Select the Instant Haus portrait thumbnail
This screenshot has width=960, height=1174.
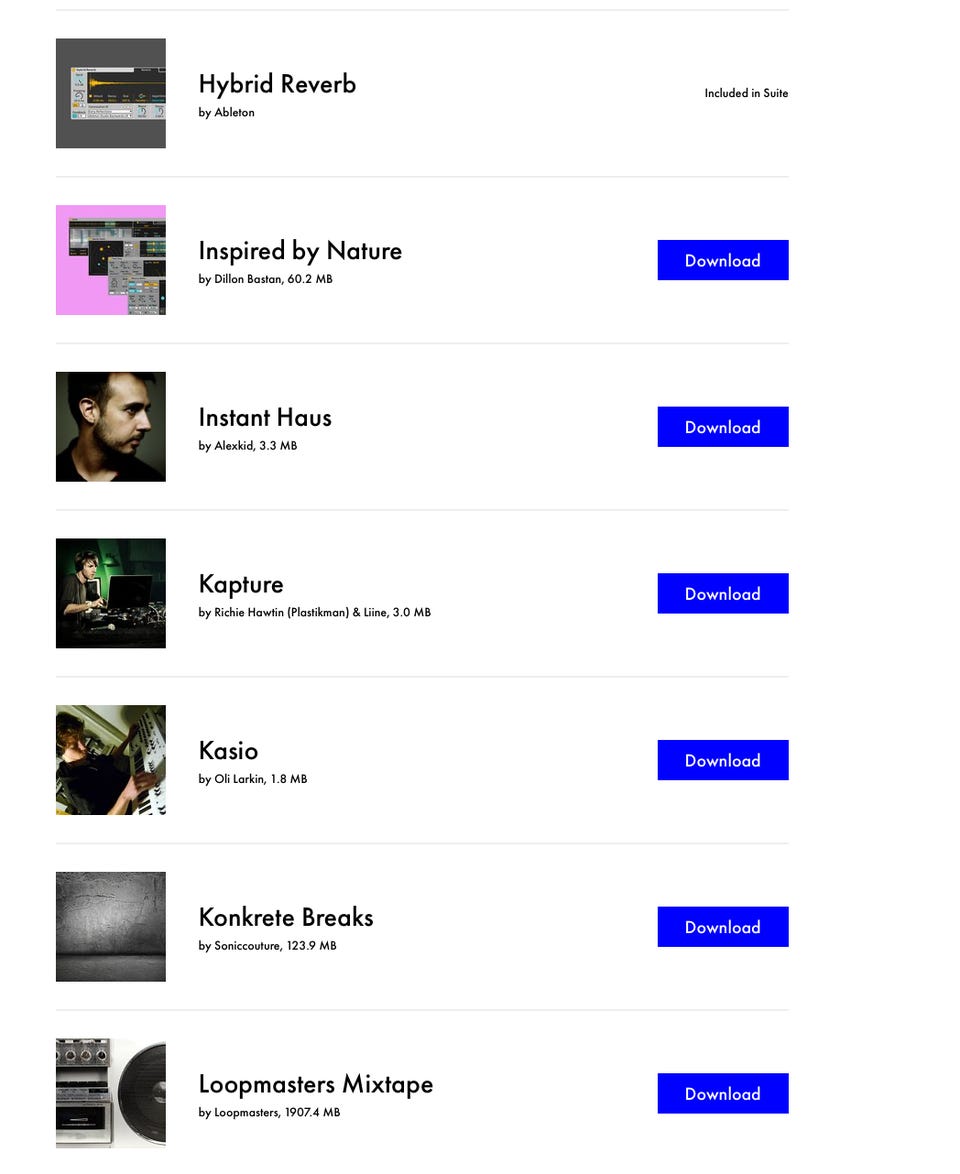110,427
